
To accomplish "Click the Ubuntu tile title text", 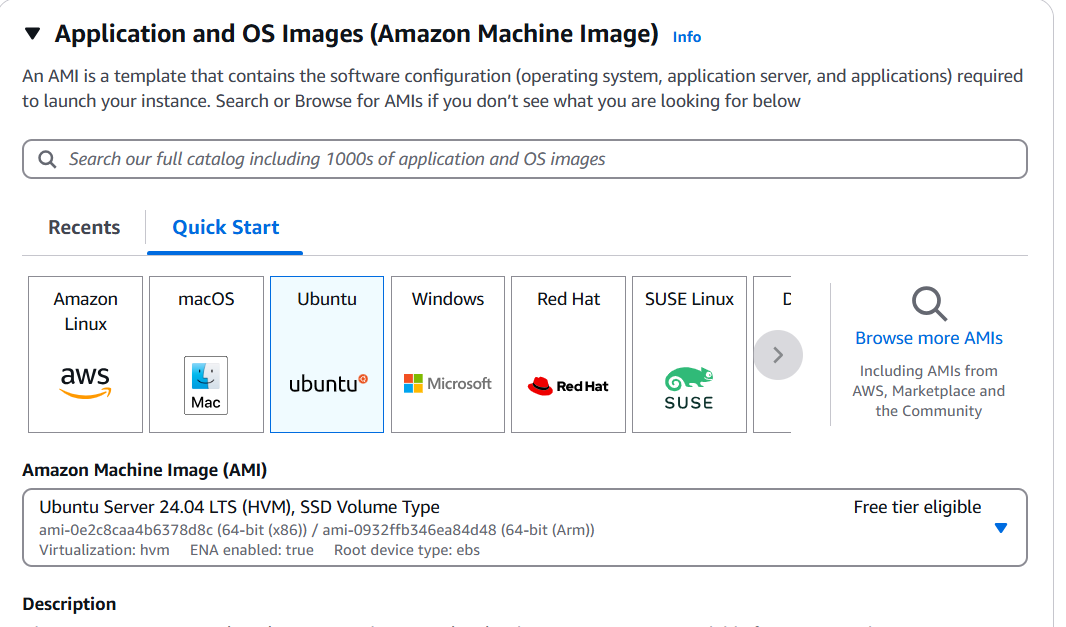I will pyautogui.click(x=327, y=299).
